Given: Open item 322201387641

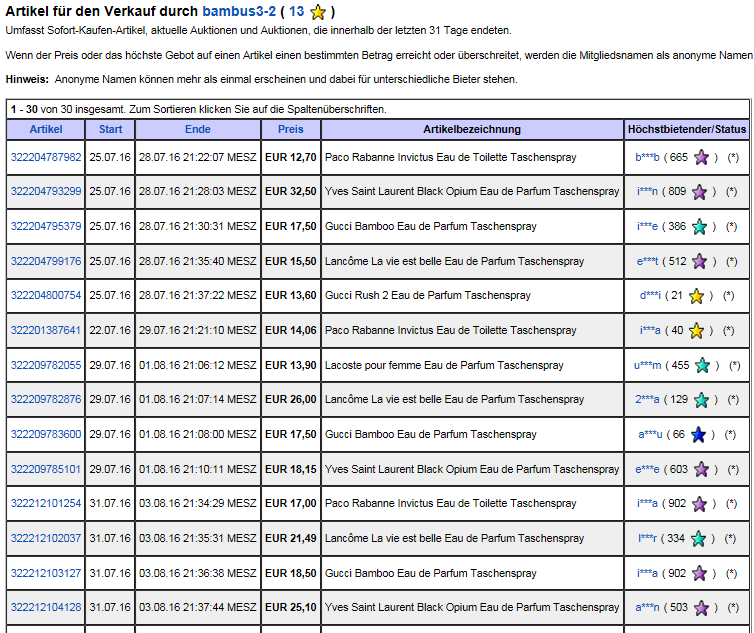Looking at the screenshot, I should pos(46,330).
